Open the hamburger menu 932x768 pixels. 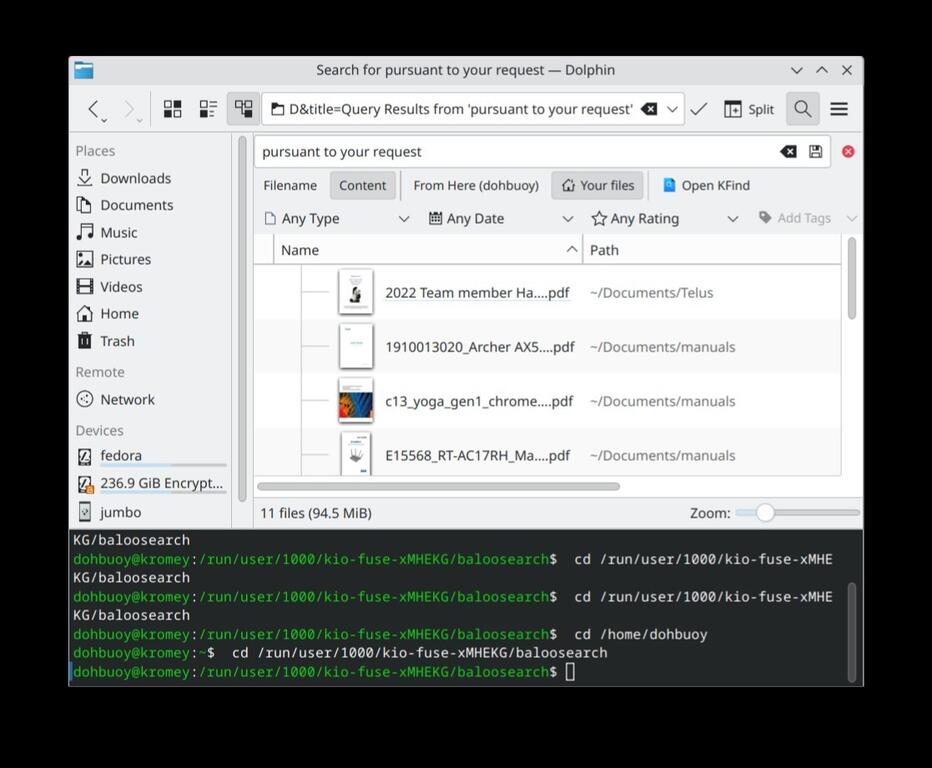click(839, 109)
